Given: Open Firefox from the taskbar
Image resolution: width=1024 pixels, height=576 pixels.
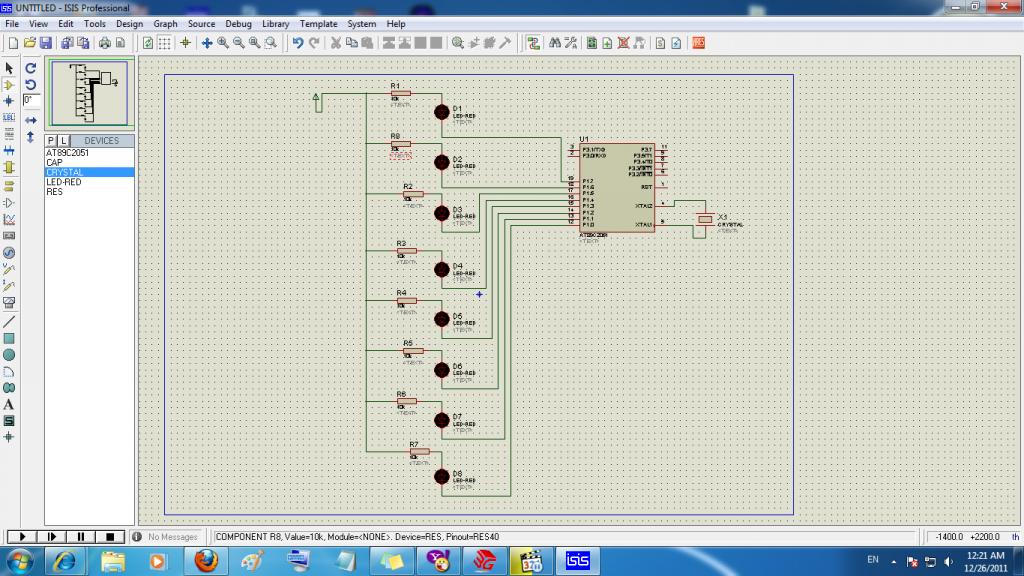Looking at the screenshot, I should pyautogui.click(x=206, y=560).
